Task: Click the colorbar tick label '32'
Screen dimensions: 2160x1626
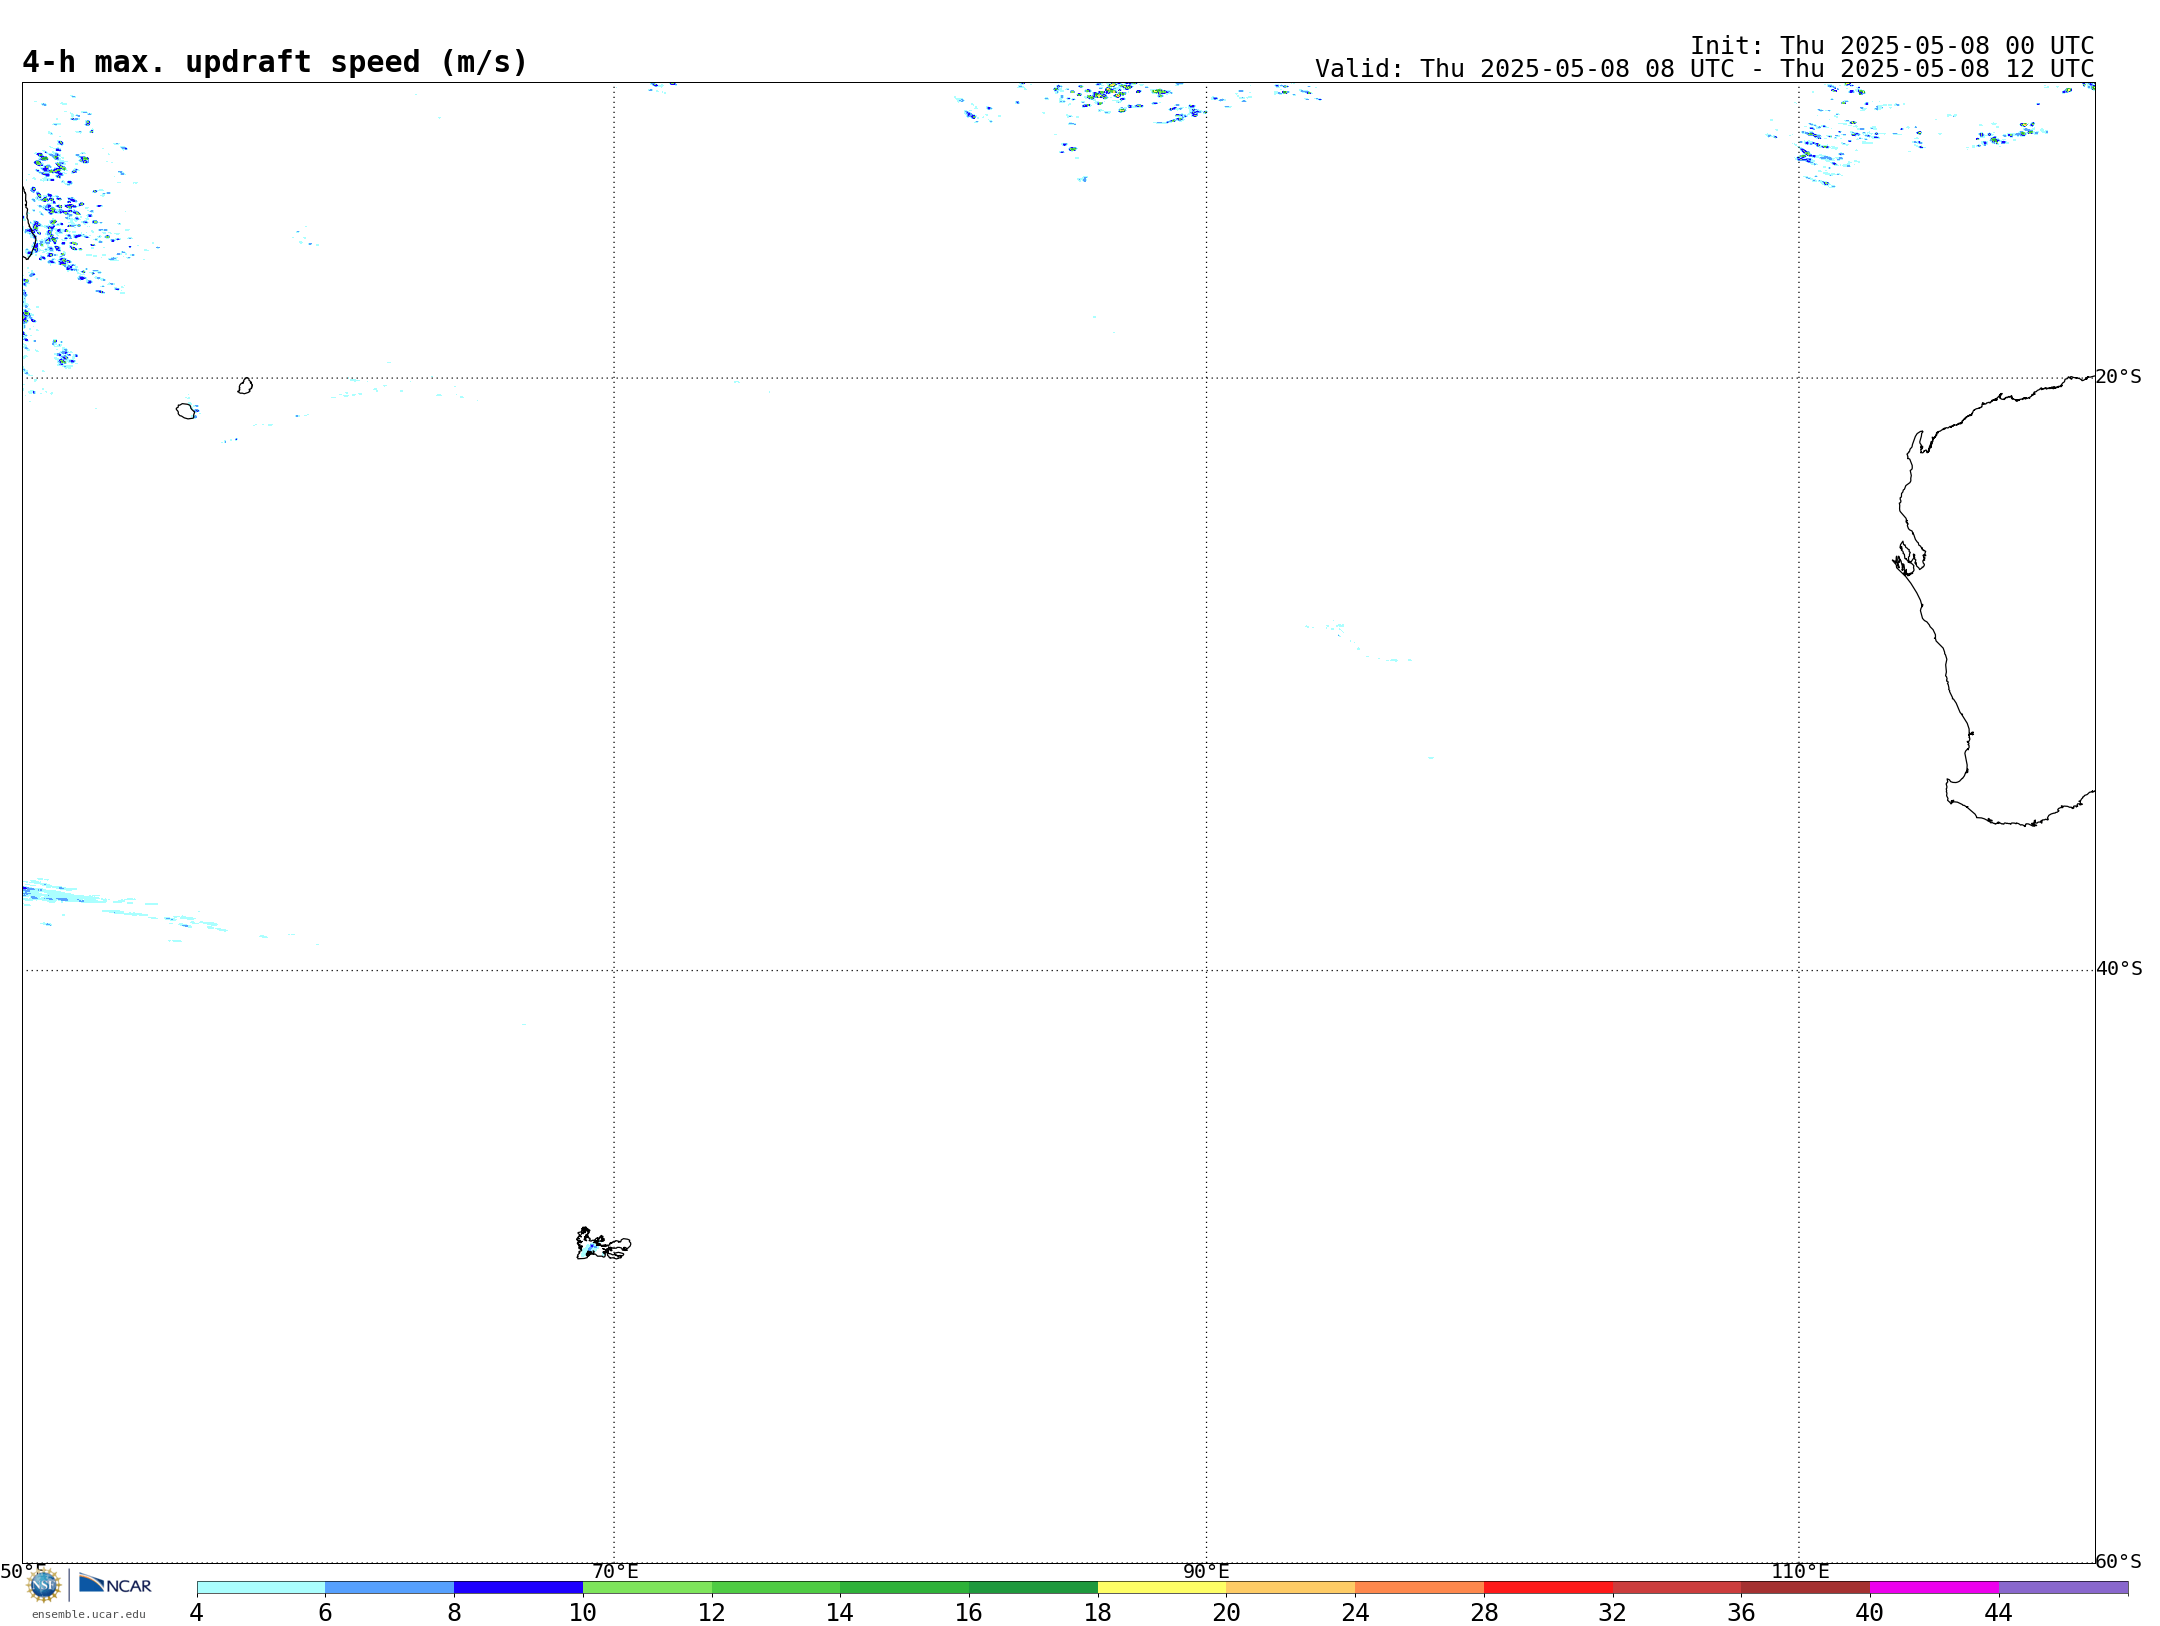Action: pos(1613,1613)
